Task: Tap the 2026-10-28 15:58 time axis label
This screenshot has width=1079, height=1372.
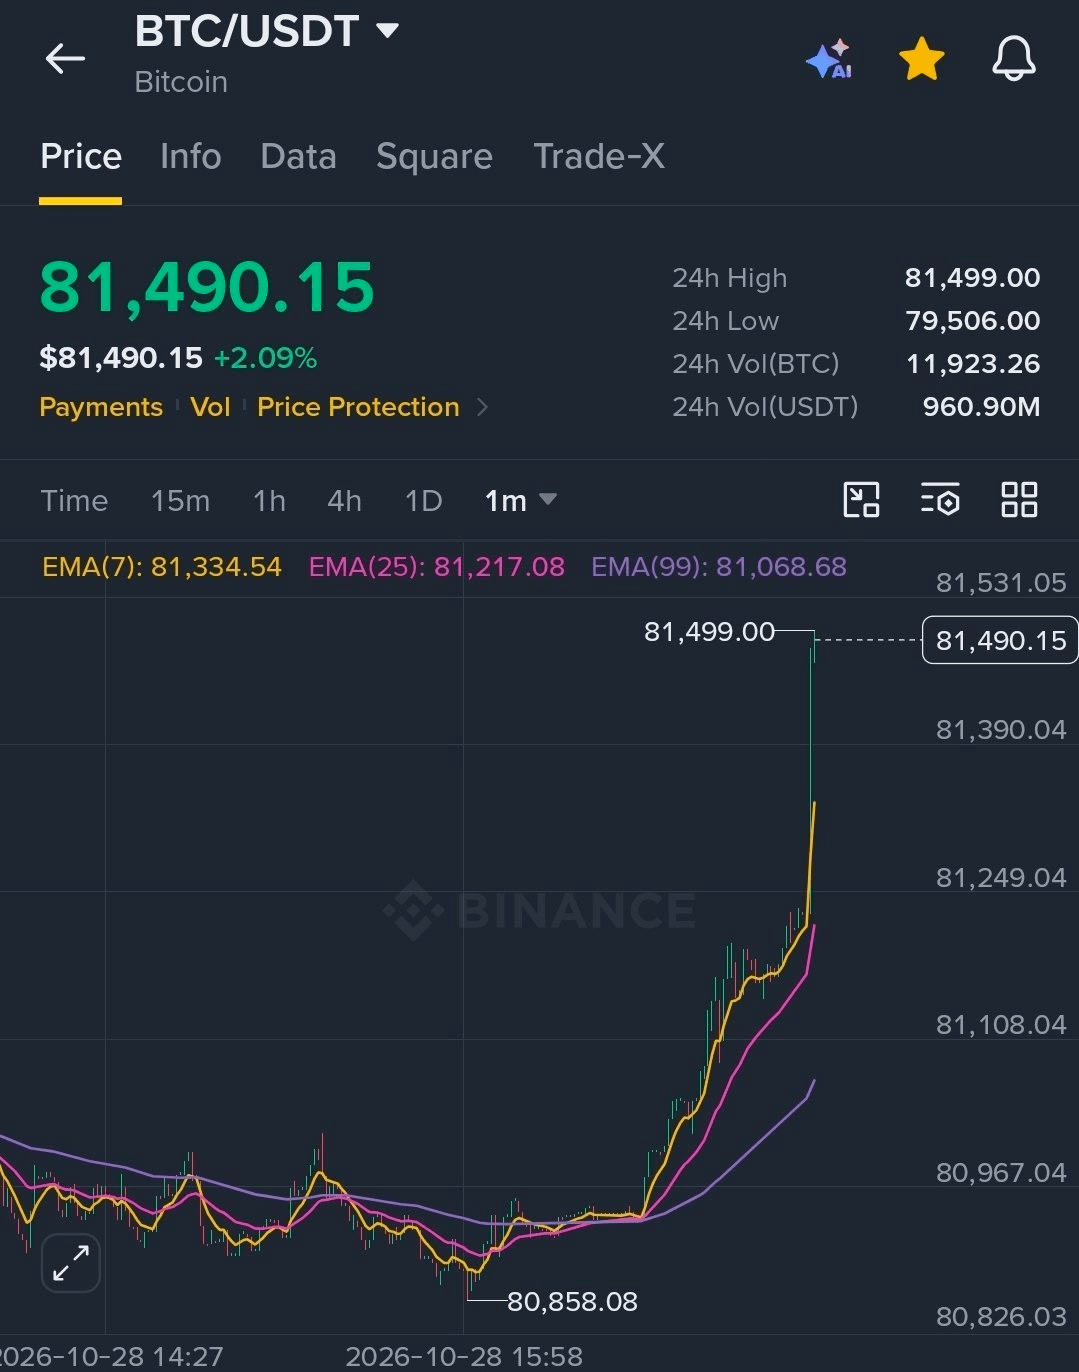Action: tap(464, 1357)
